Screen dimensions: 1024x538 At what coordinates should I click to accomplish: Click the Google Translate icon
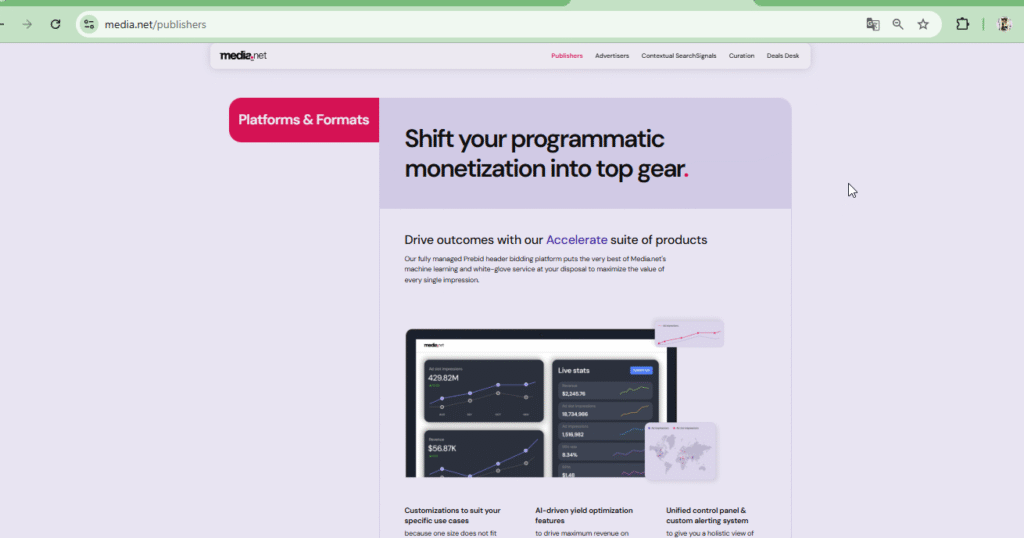coord(873,24)
